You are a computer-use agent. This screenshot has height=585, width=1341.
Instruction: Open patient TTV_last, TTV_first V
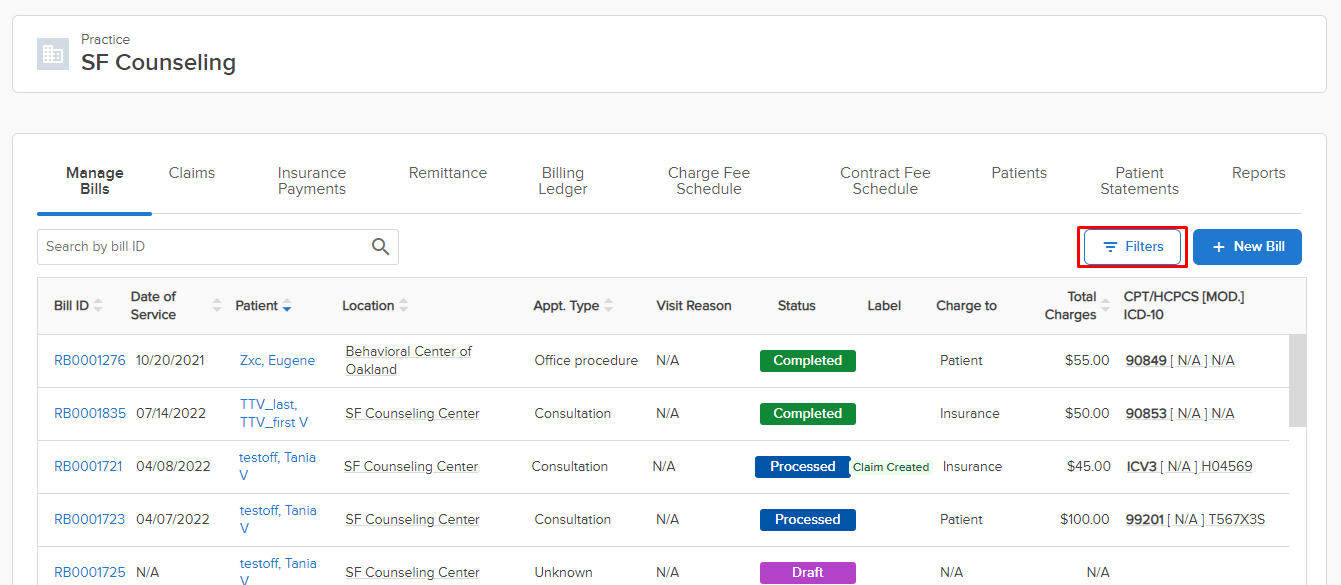click(x=274, y=414)
